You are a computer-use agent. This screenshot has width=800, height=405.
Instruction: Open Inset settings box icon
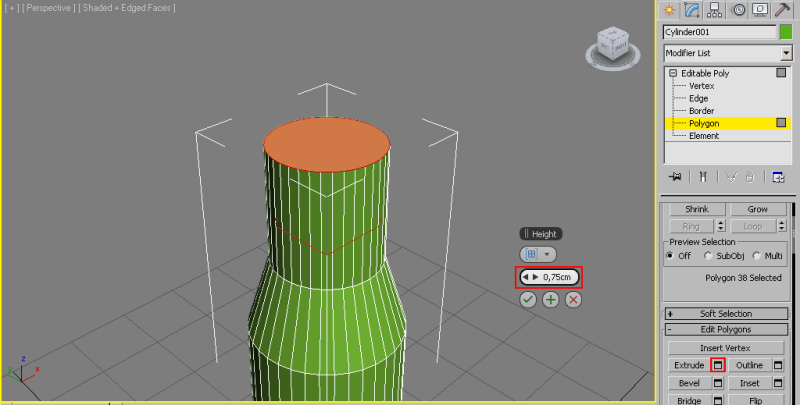click(x=778, y=383)
